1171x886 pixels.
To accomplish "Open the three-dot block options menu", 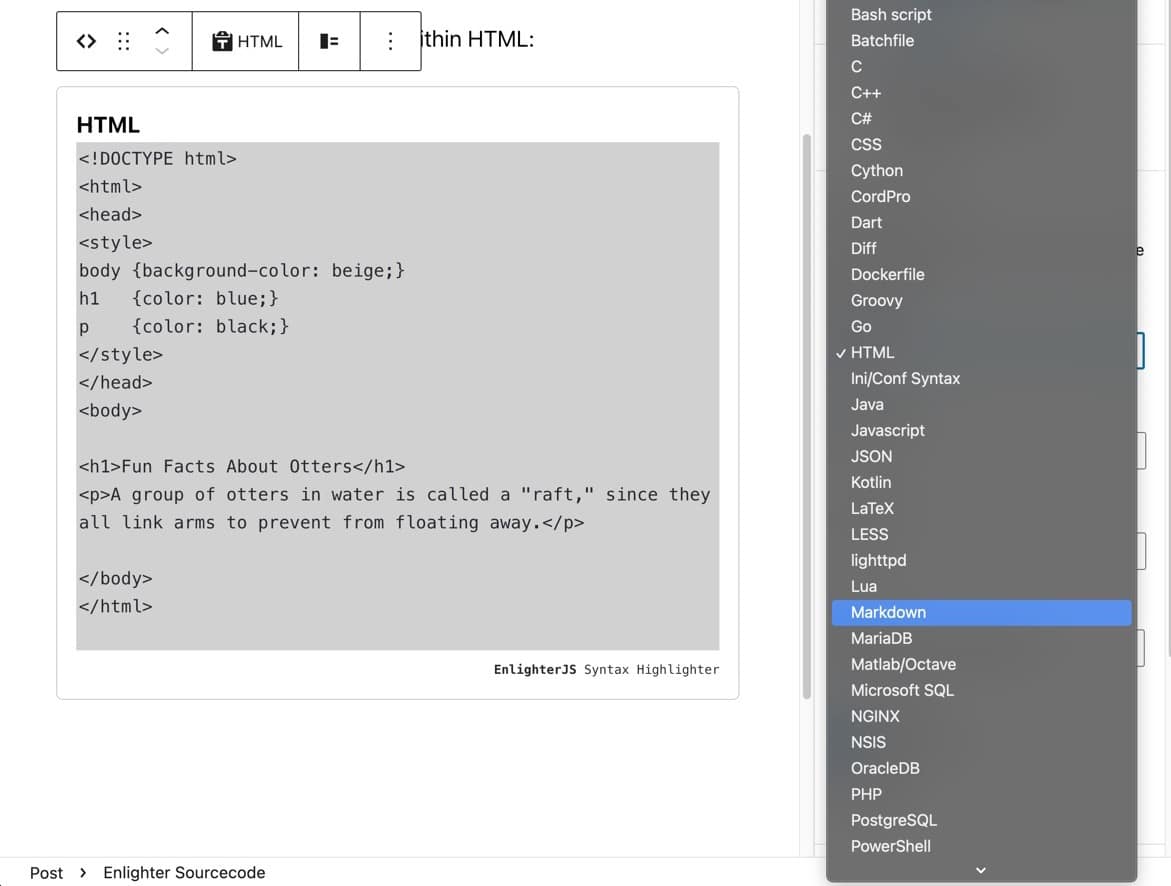I will pyautogui.click(x=390, y=41).
